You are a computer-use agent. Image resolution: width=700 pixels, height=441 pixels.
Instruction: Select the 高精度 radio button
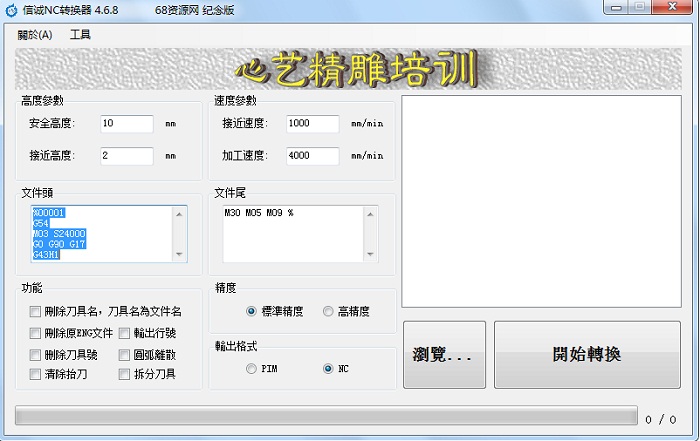pyautogui.click(x=328, y=311)
